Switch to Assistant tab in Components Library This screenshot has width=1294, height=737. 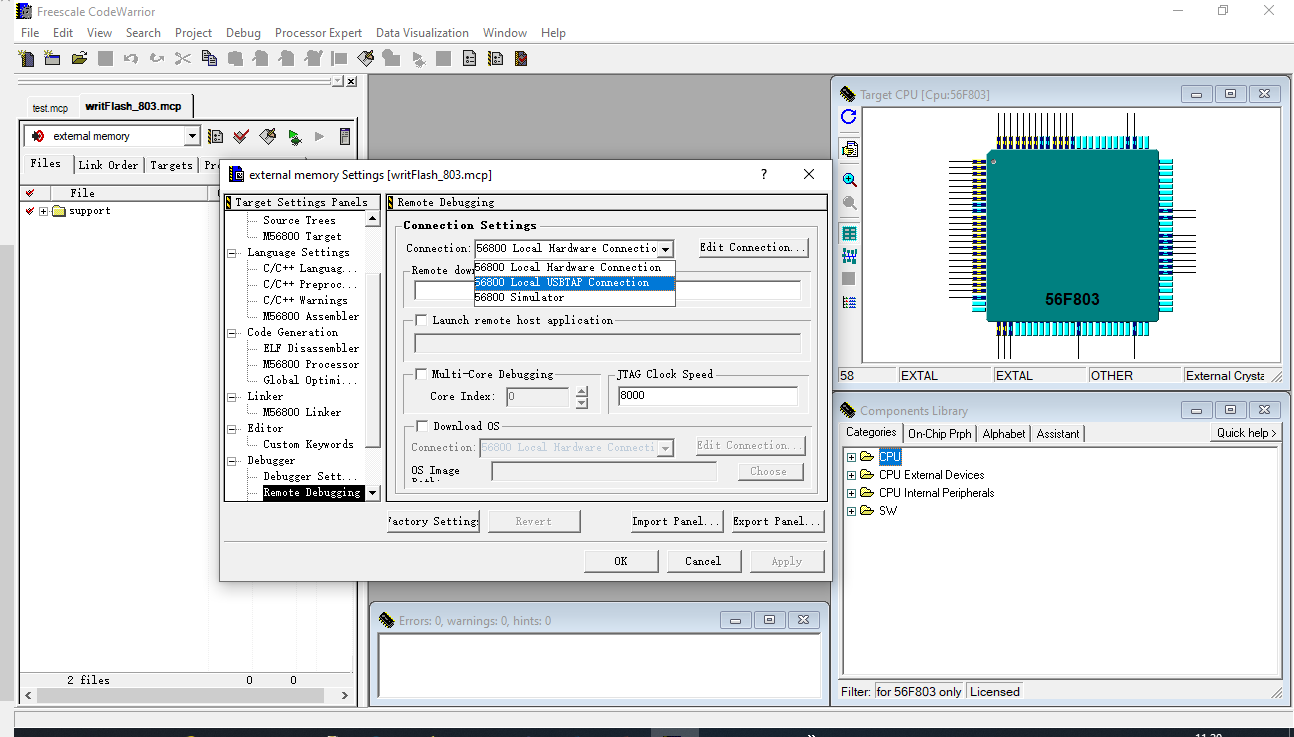(x=1058, y=434)
